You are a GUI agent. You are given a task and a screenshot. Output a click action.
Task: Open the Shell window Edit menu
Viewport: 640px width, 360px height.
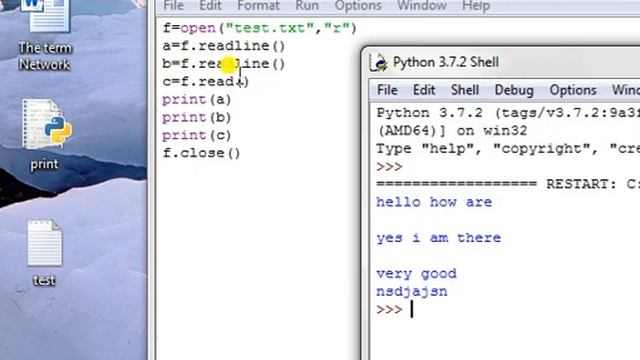(x=424, y=90)
